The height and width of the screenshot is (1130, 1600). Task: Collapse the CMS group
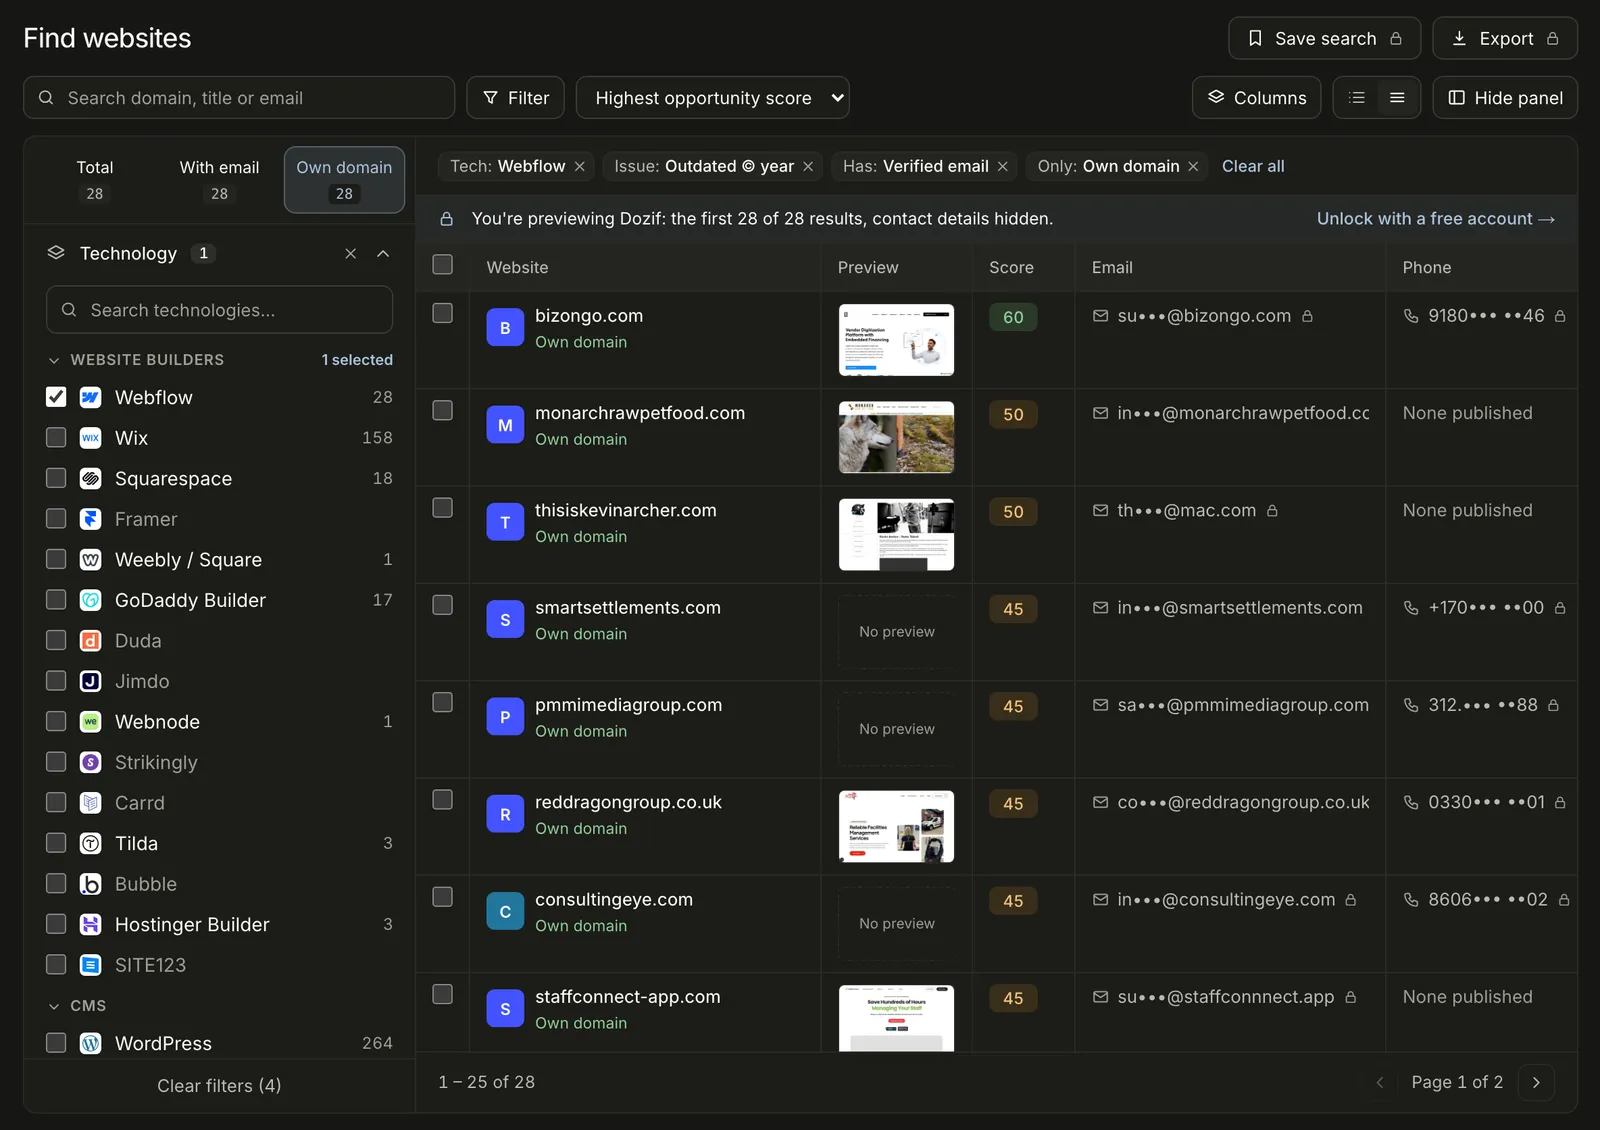coord(54,1006)
